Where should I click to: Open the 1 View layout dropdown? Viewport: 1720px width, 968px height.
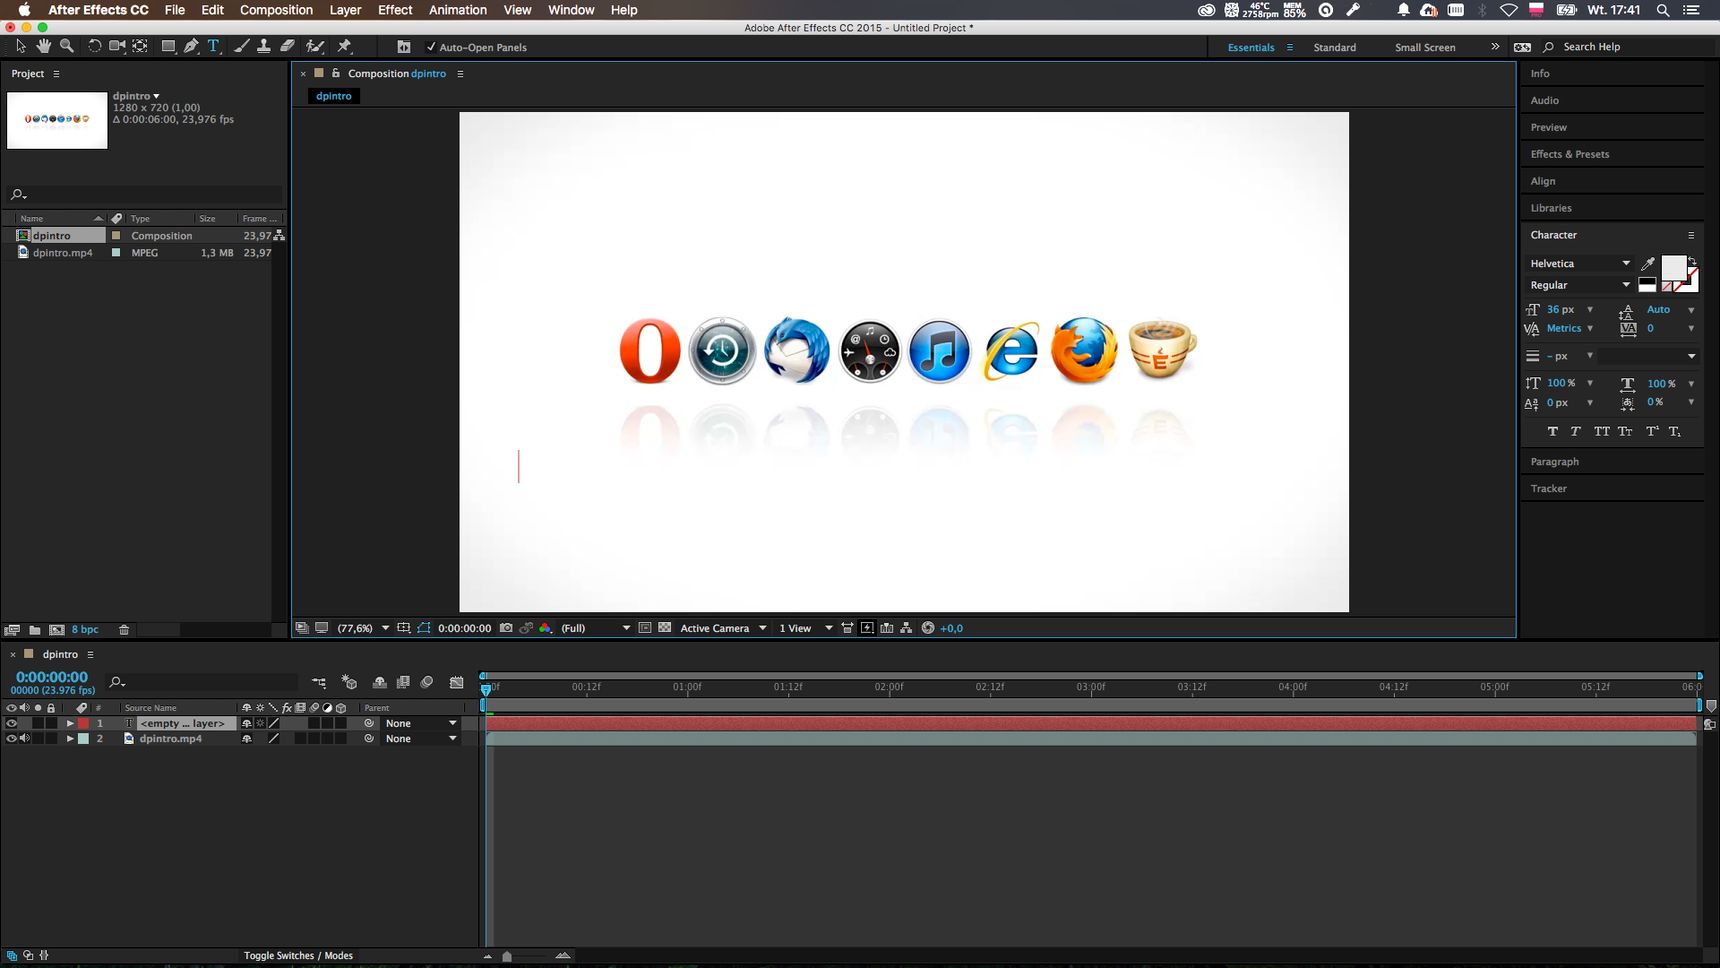(806, 628)
